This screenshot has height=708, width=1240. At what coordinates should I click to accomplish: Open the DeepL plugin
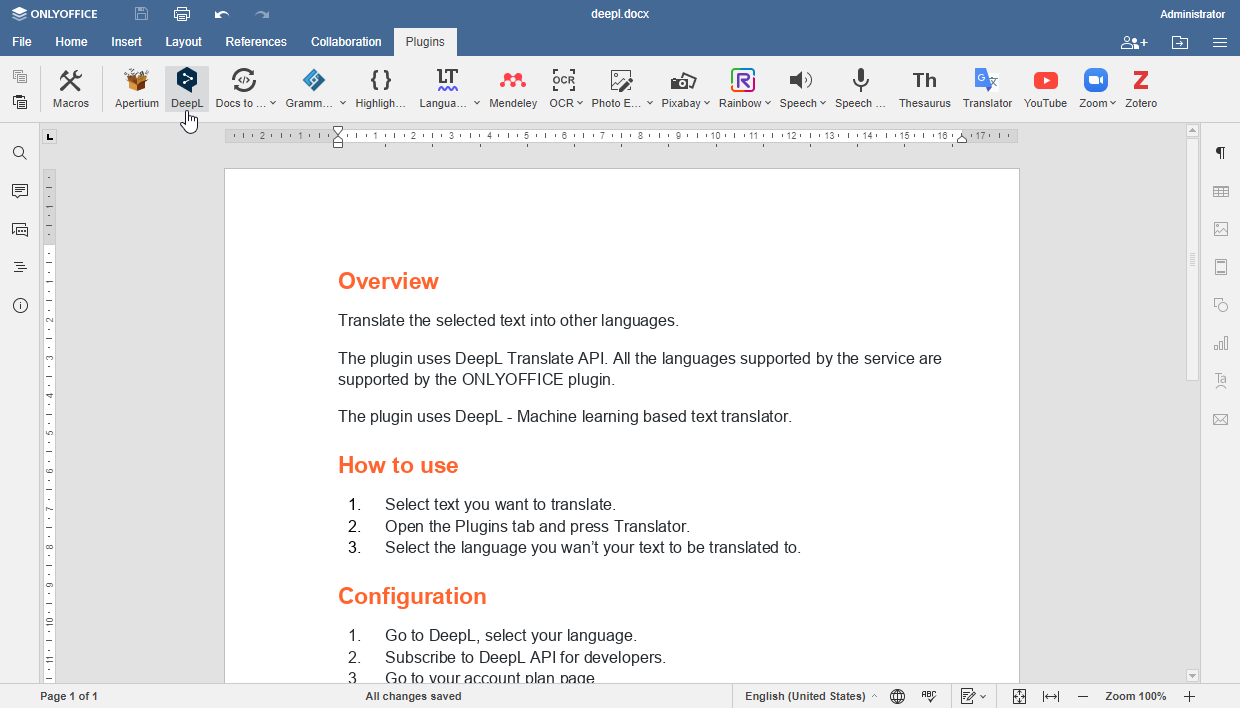[187, 89]
